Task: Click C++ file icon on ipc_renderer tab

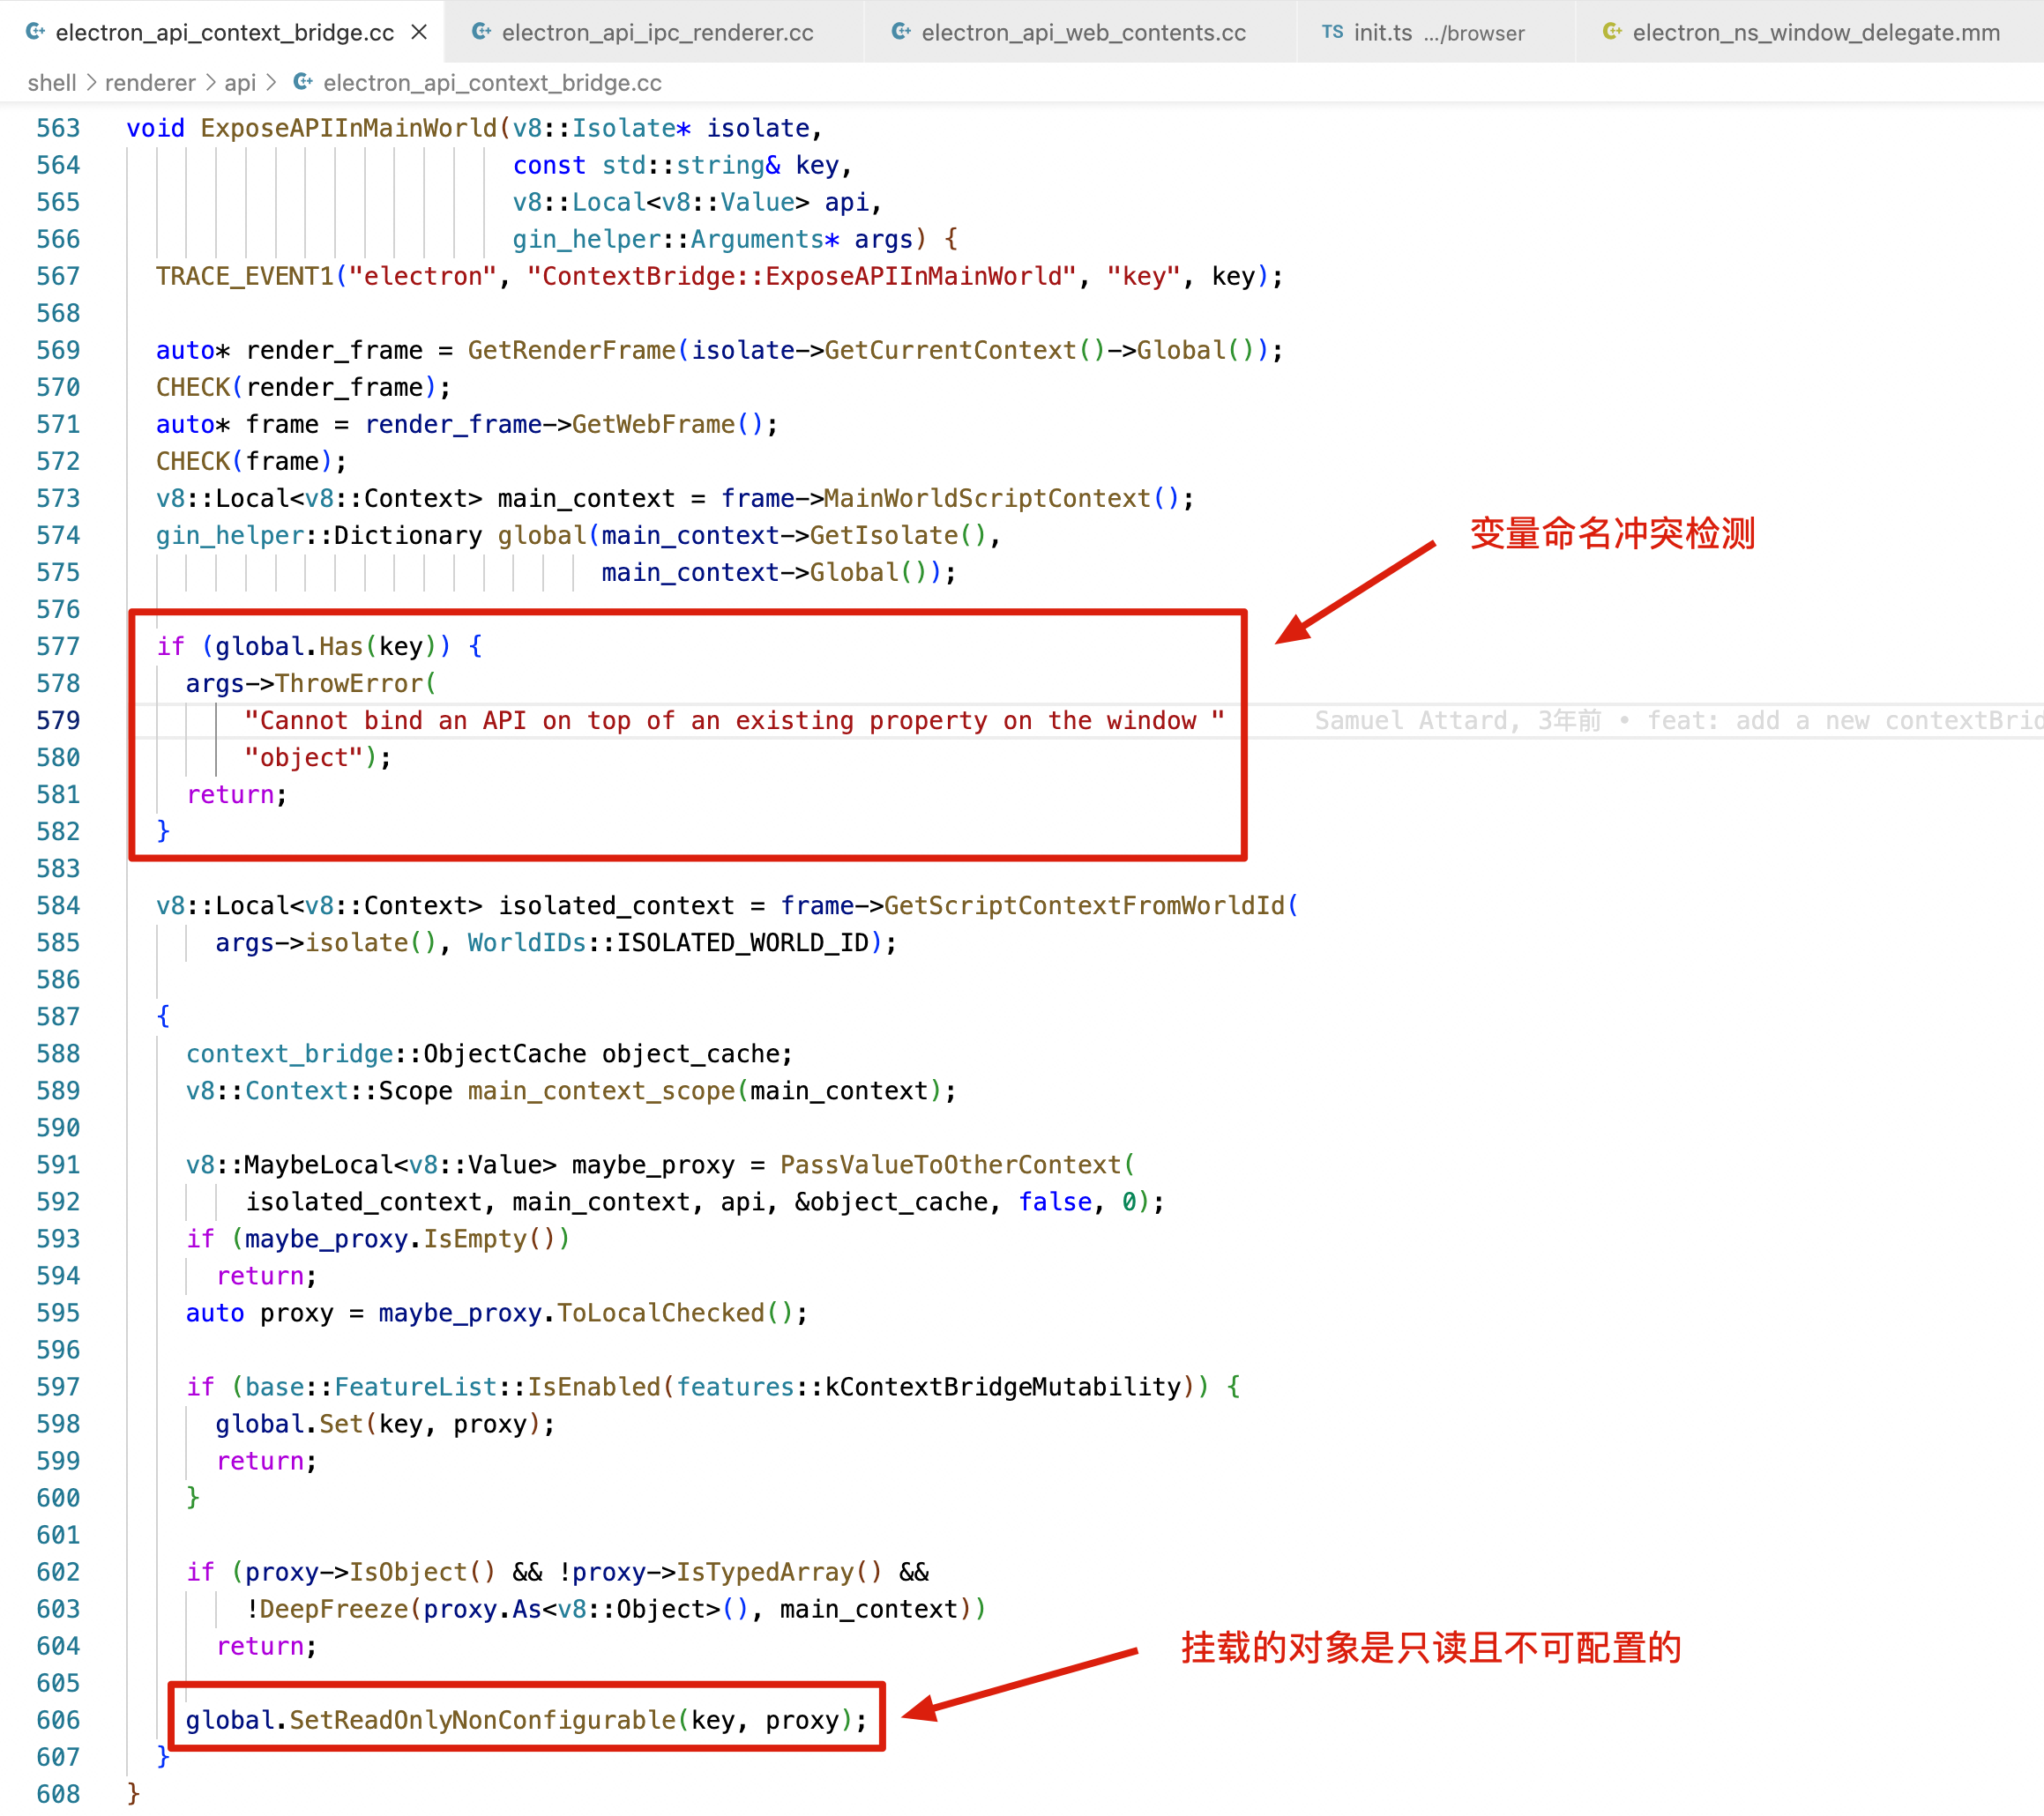Action: coord(481,32)
